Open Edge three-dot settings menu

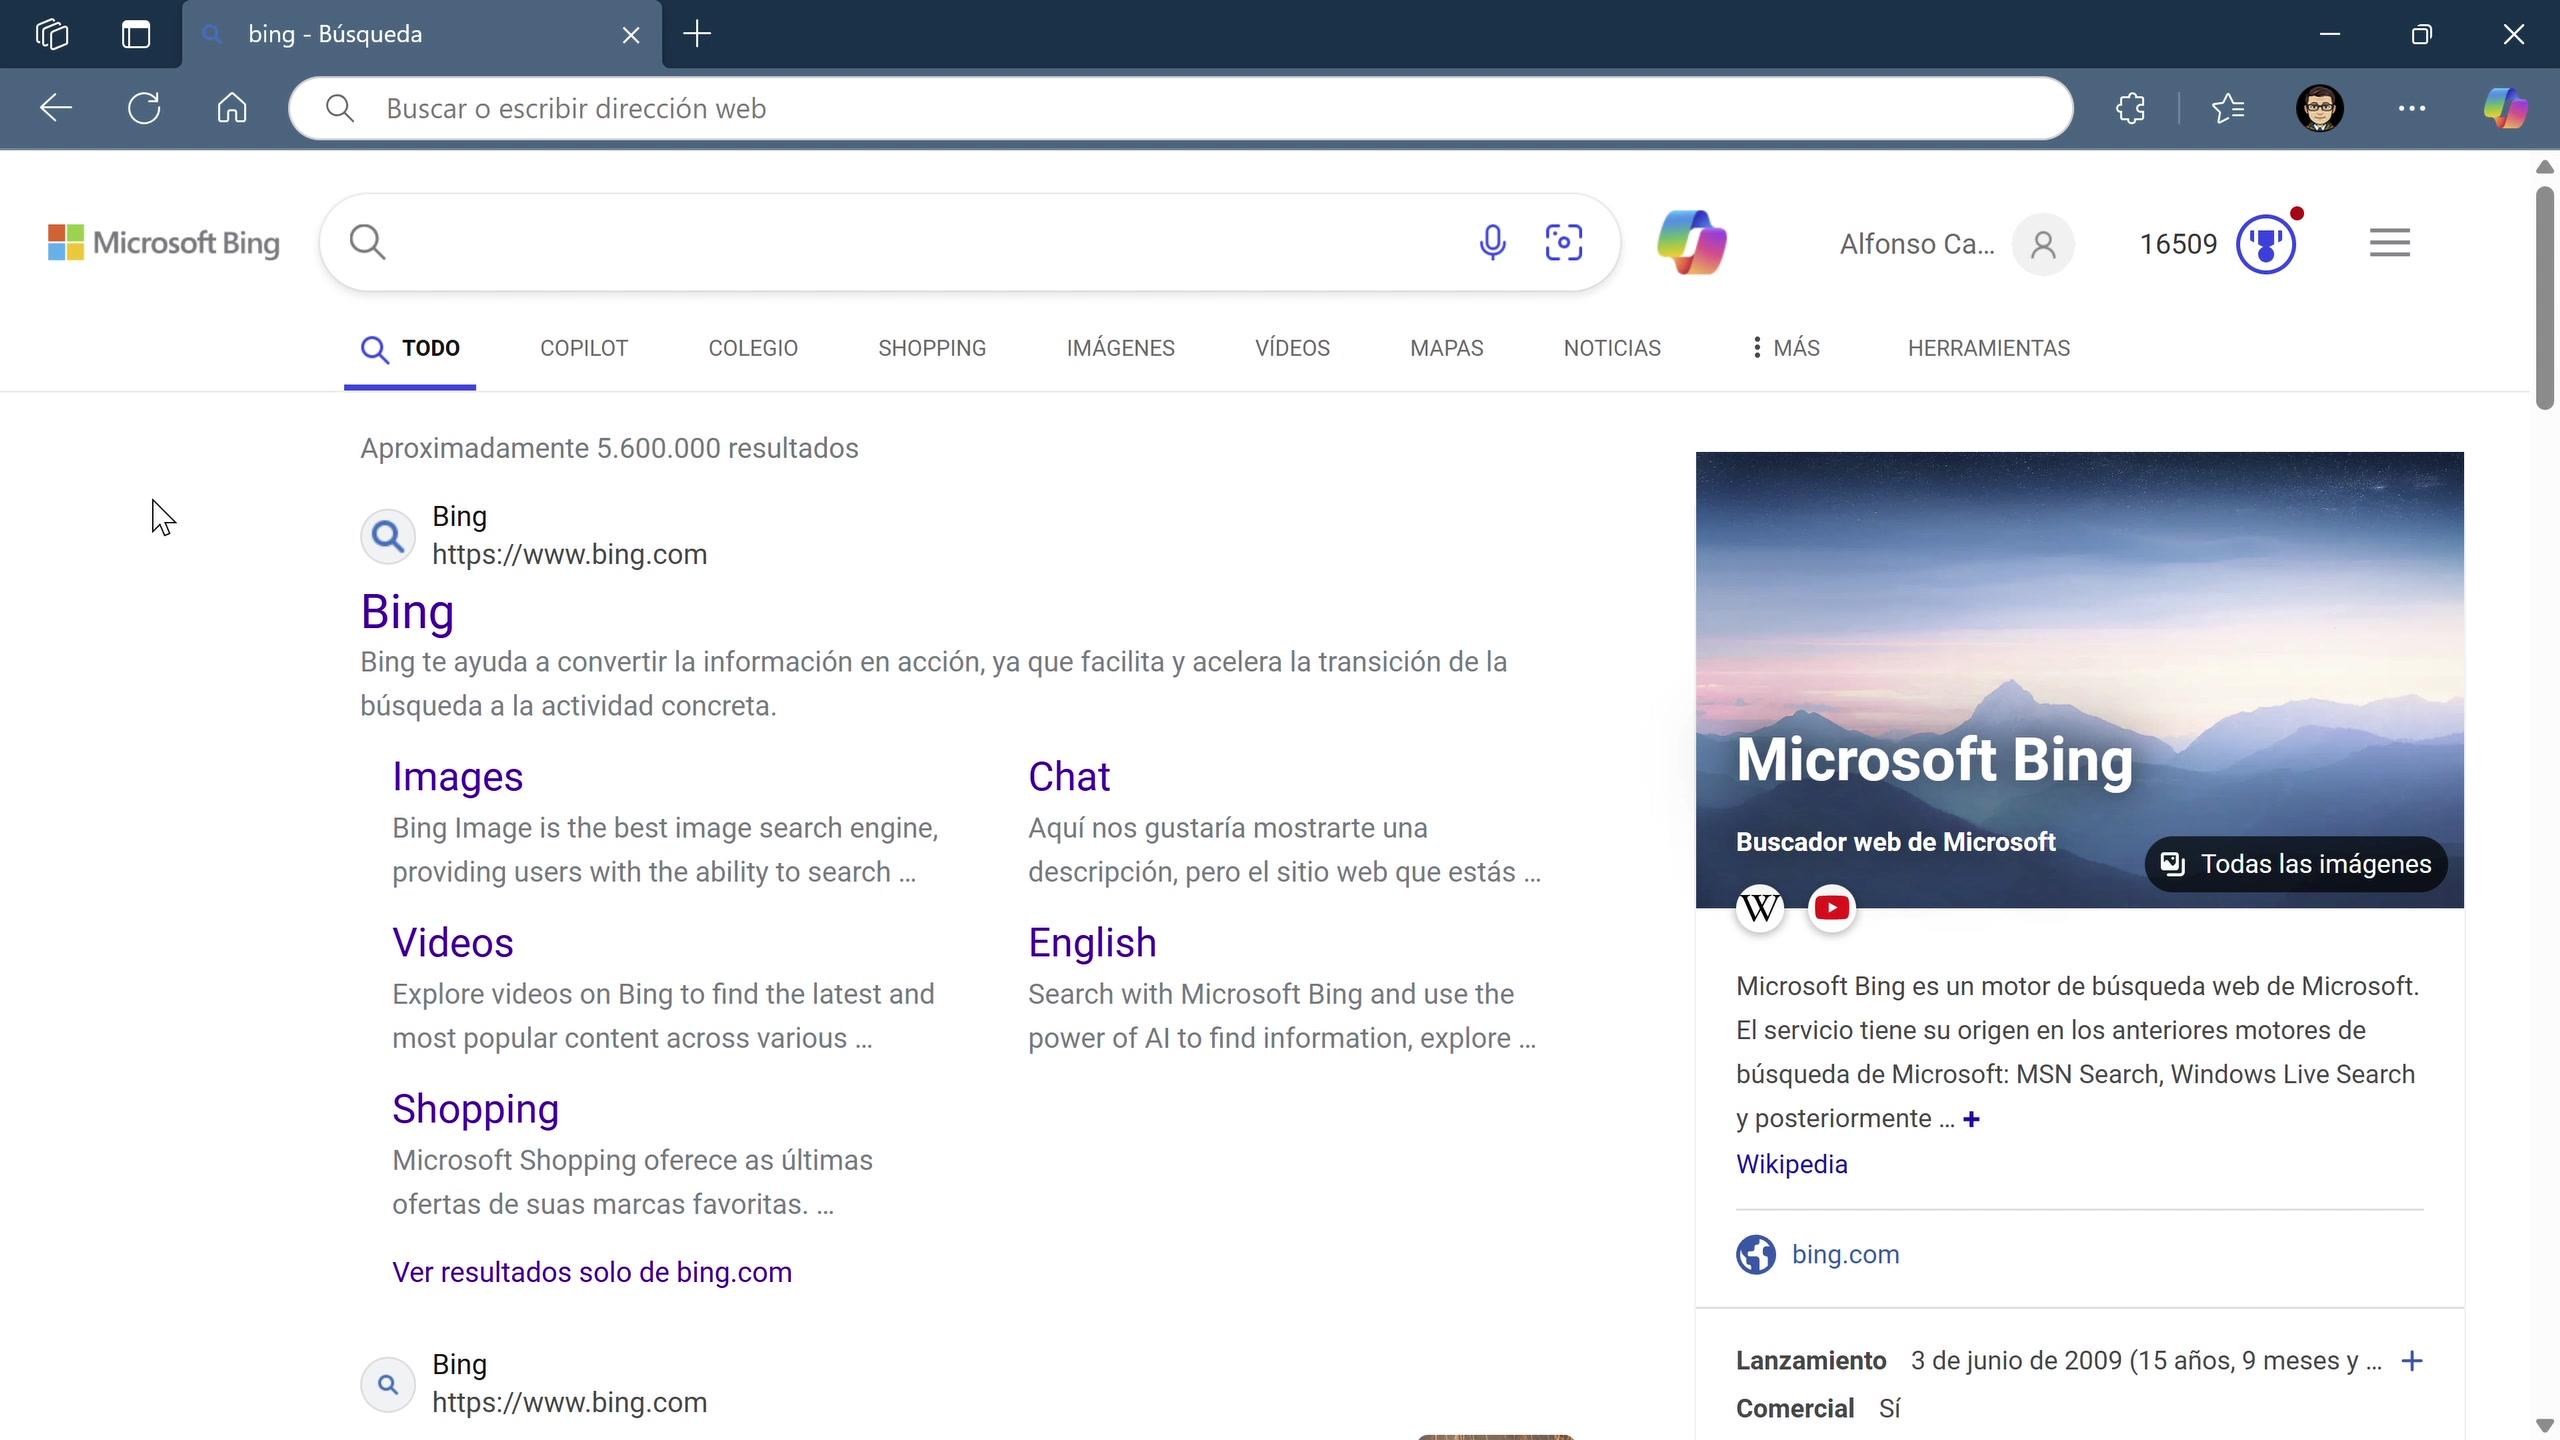click(x=2411, y=108)
